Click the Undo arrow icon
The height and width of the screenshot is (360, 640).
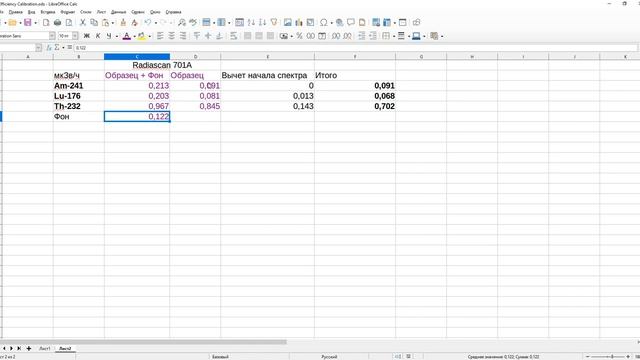click(148, 22)
